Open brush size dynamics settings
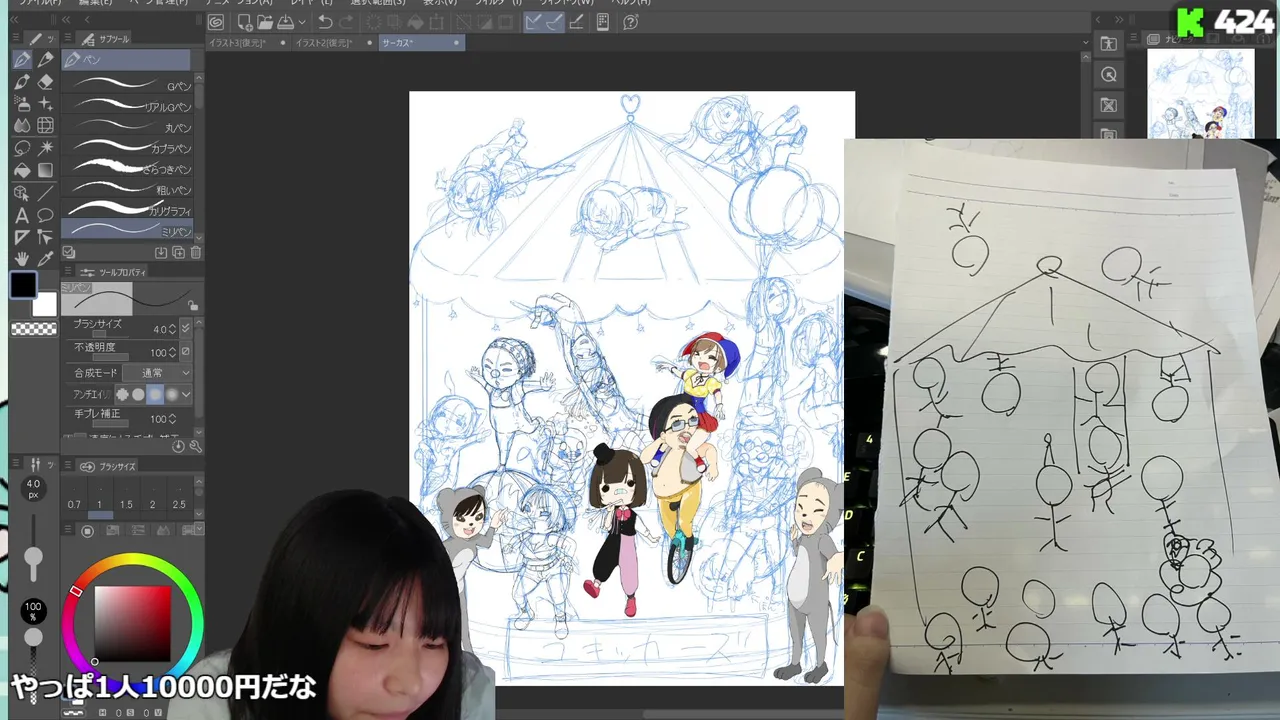 pyautogui.click(x=186, y=328)
